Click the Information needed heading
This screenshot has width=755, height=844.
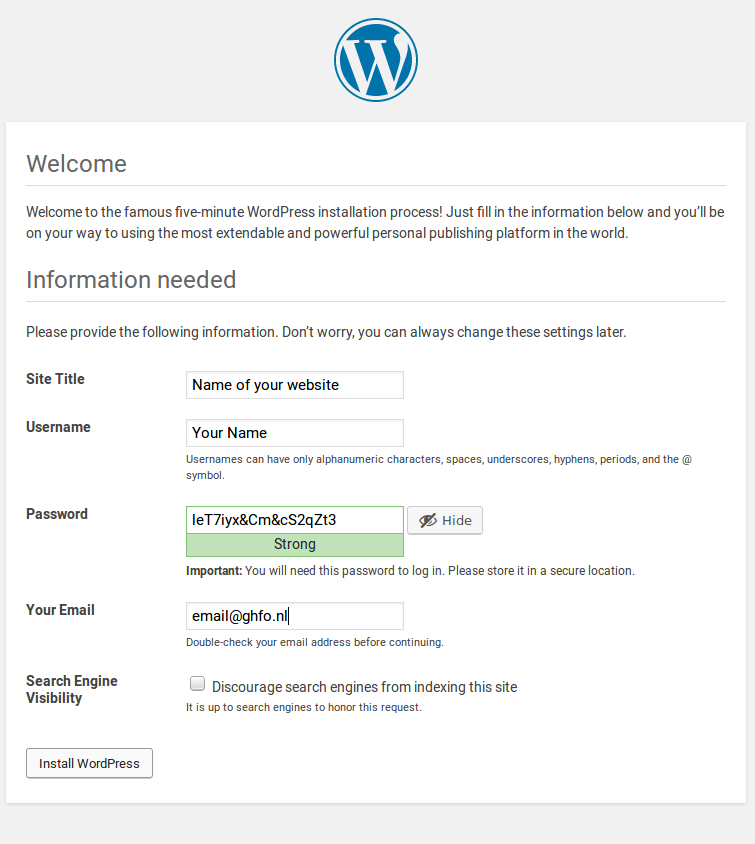pos(131,280)
